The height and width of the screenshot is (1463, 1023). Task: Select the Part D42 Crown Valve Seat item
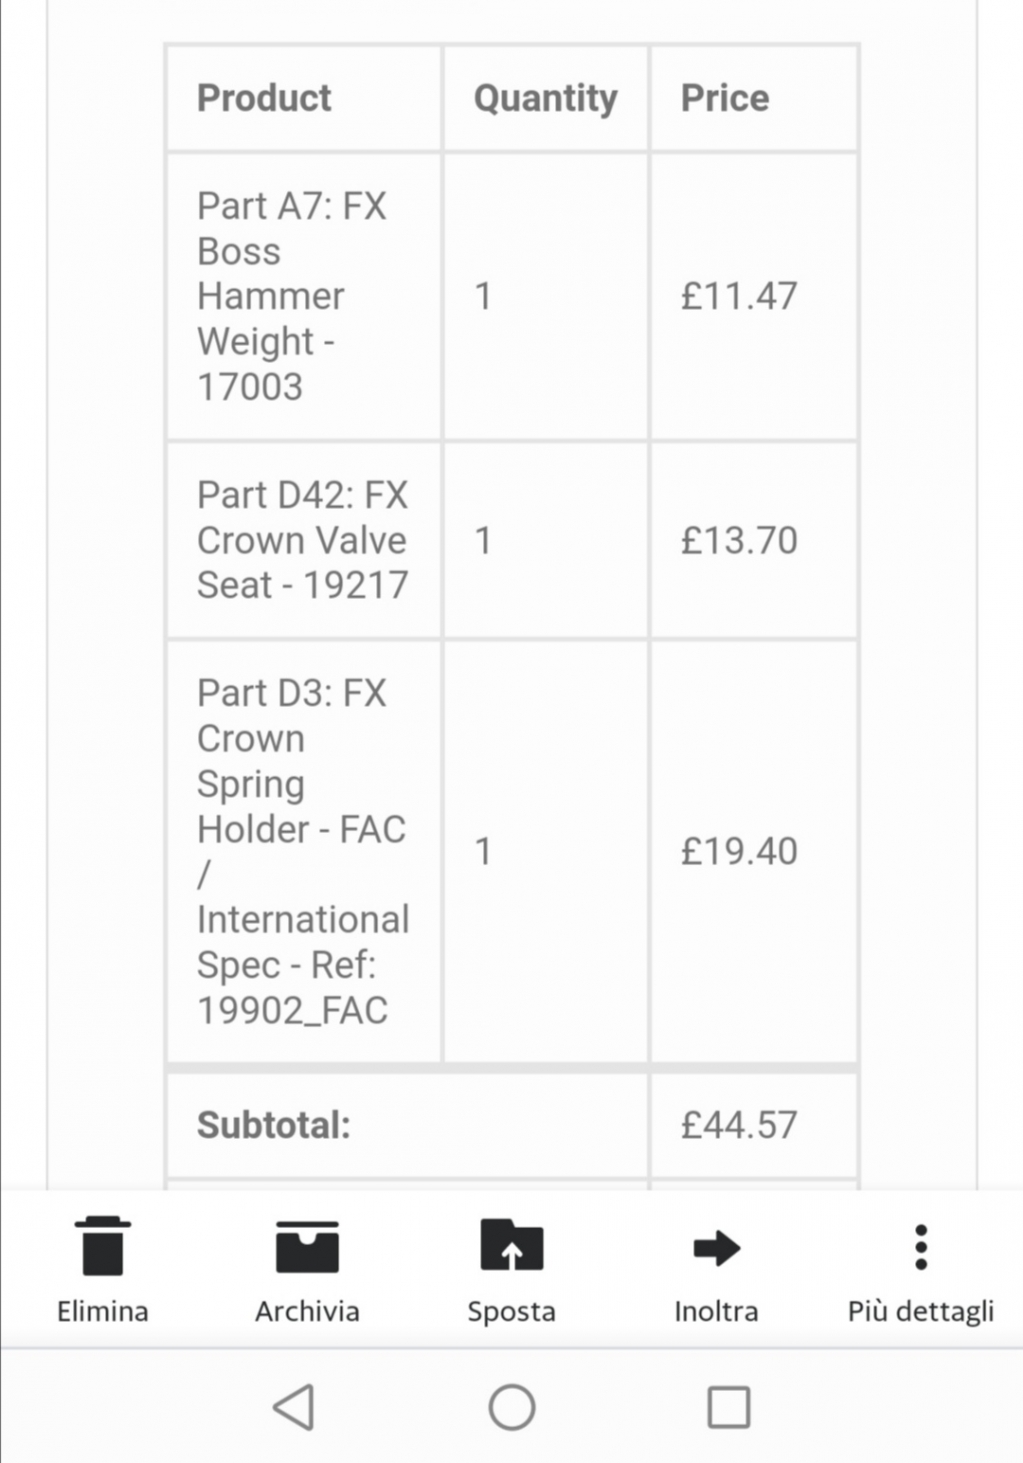[x=303, y=540]
